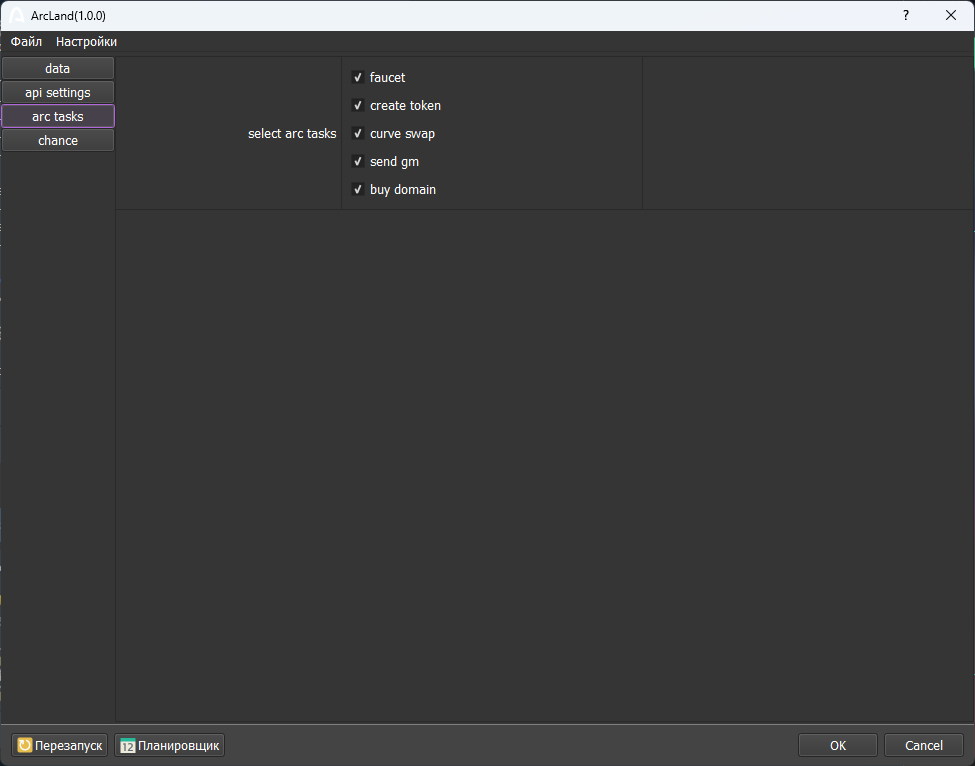Image resolution: width=975 pixels, height=766 pixels.
Task: Open the Файл menu
Action: [x=26, y=42]
